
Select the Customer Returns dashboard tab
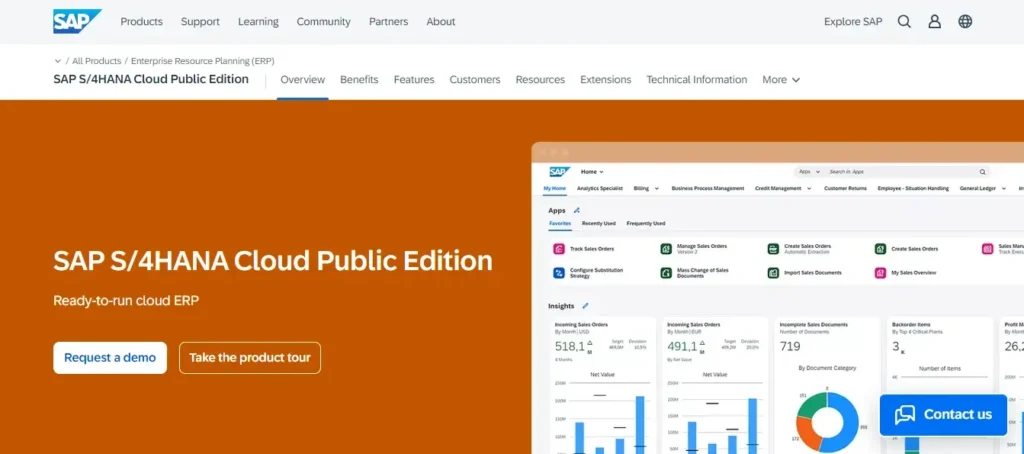(845, 188)
